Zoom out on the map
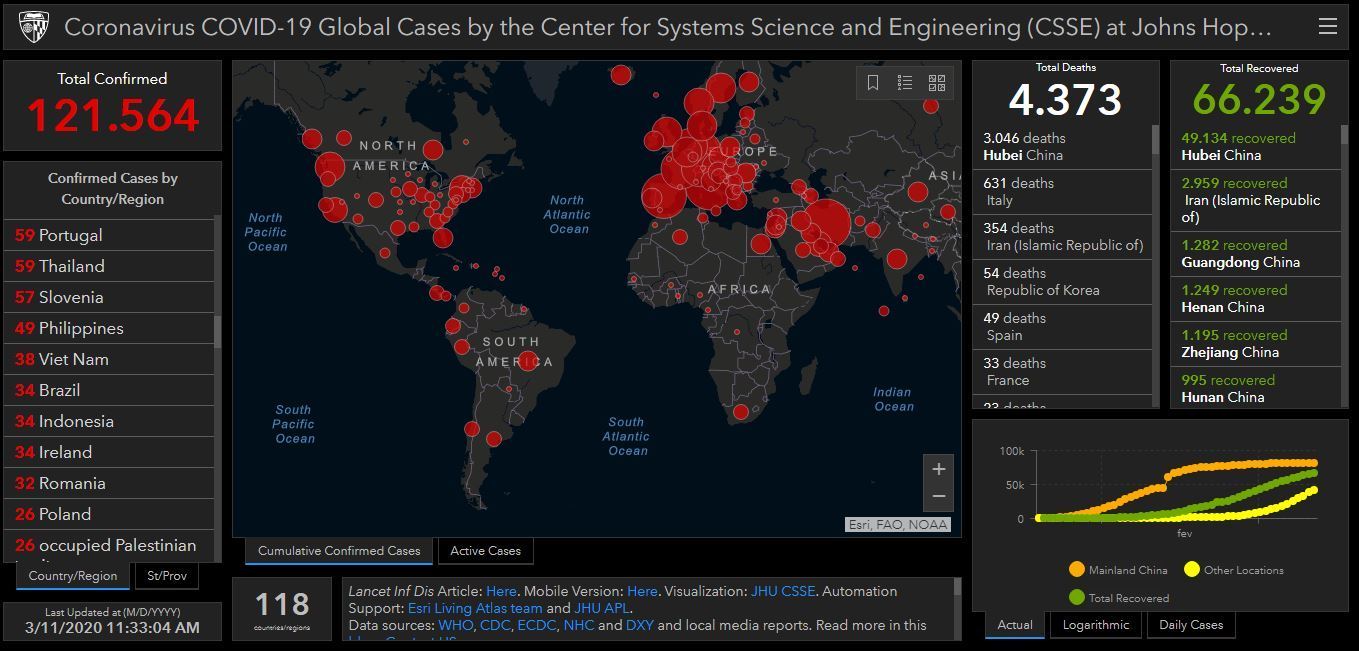Image resolution: width=1359 pixels, height=651 pixels. click(938, 496)
